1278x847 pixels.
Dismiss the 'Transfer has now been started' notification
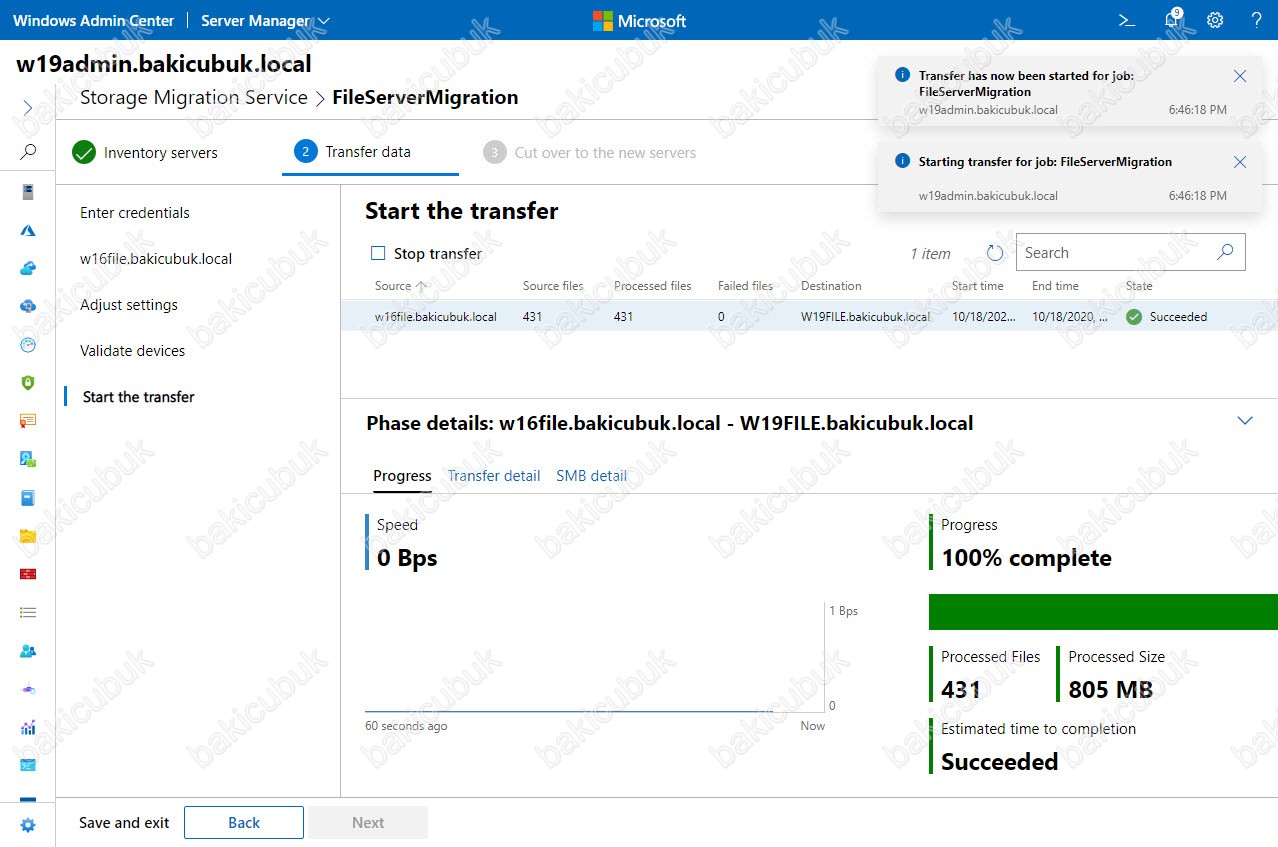1240,76
